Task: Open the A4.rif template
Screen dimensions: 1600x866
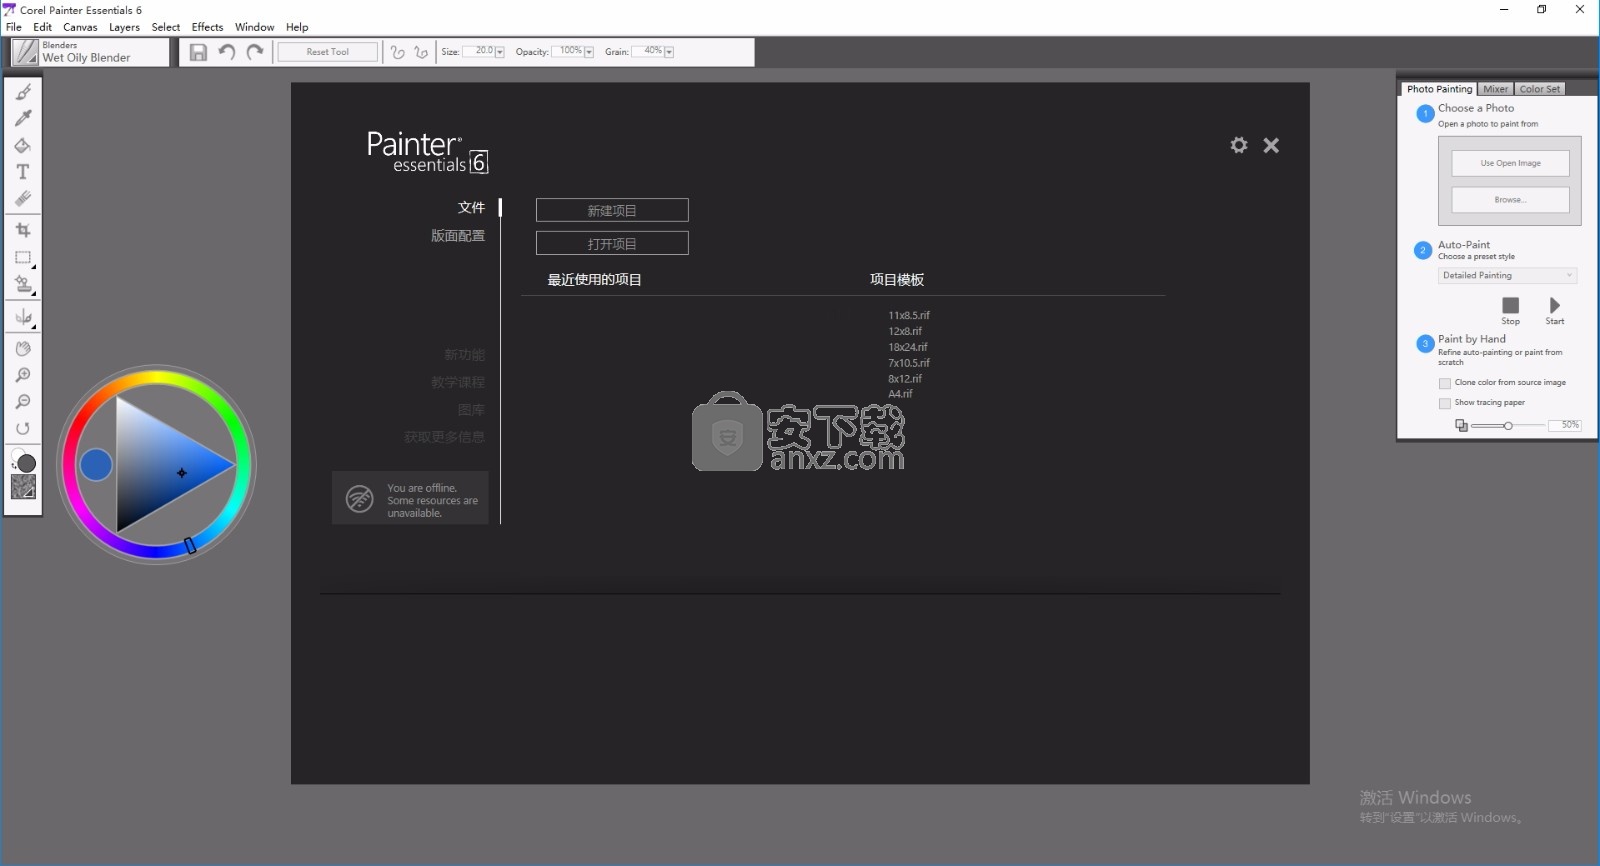Action: tap(900, 394)
